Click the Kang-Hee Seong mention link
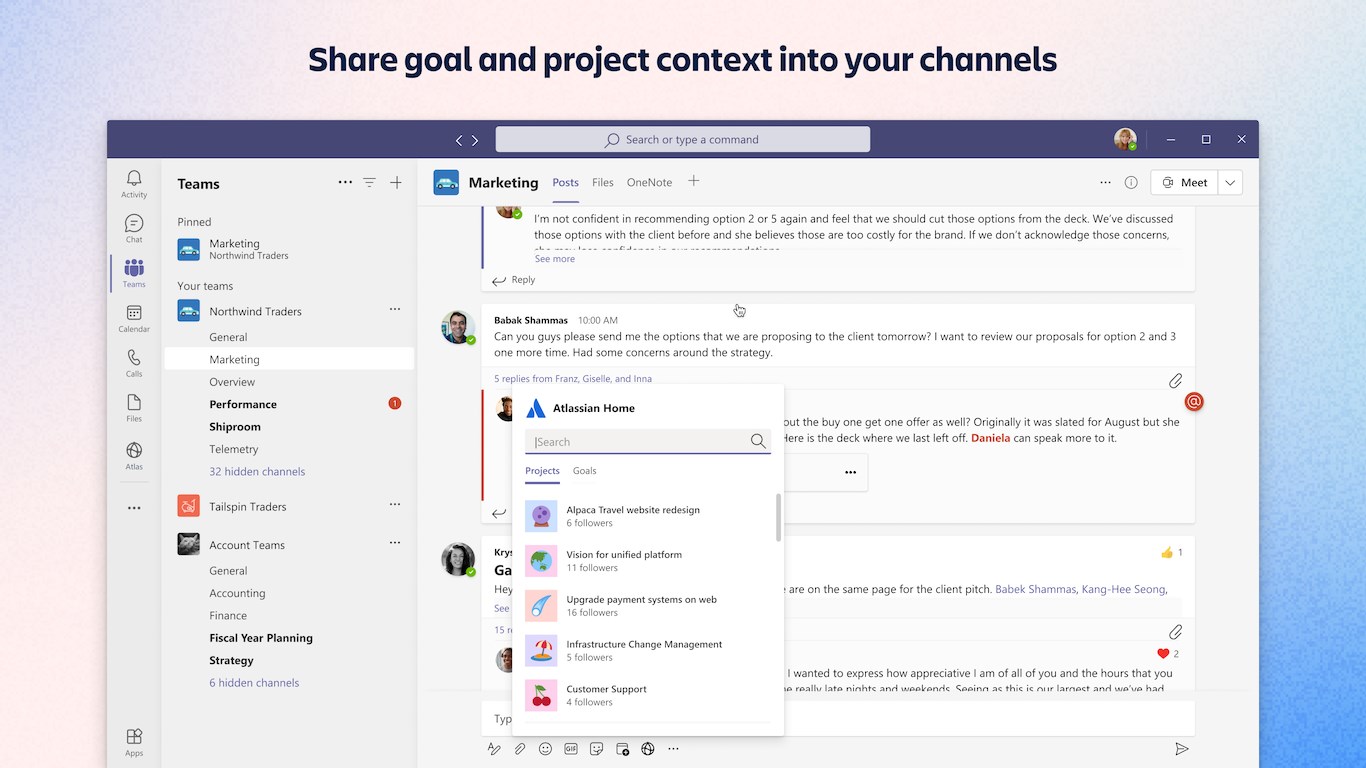The image size is (1366, 768). [x=1123, y=590]
